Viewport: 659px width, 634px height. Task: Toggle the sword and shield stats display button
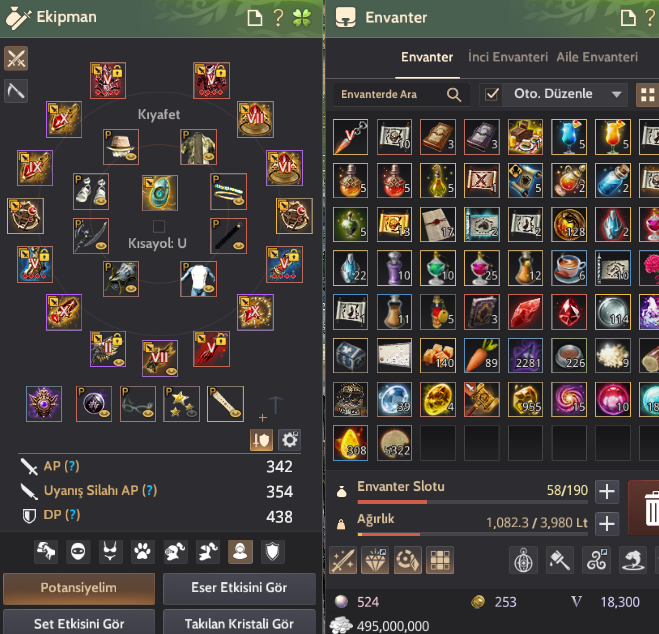tap(261, 440)
